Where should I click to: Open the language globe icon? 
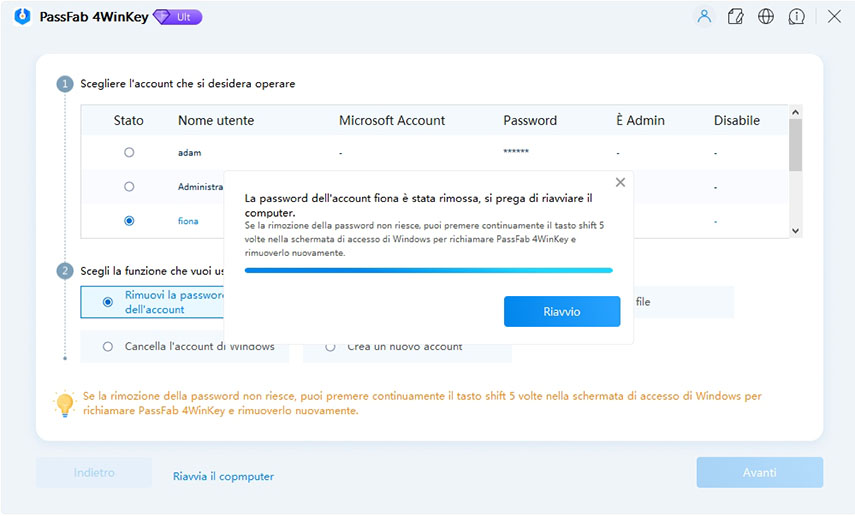(x=766, y=17)
